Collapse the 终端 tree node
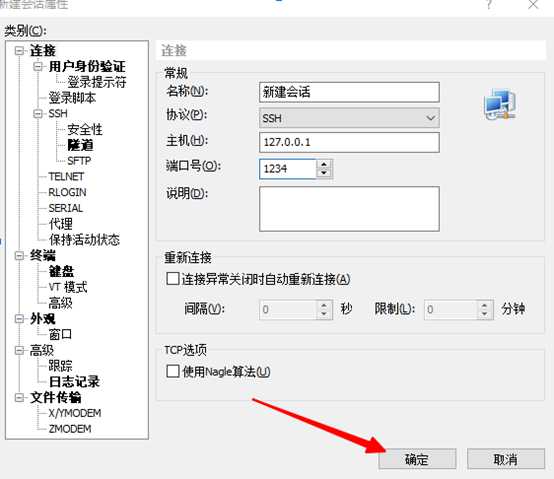This screenshot has height=479, width=554. (x=20, y=255)
